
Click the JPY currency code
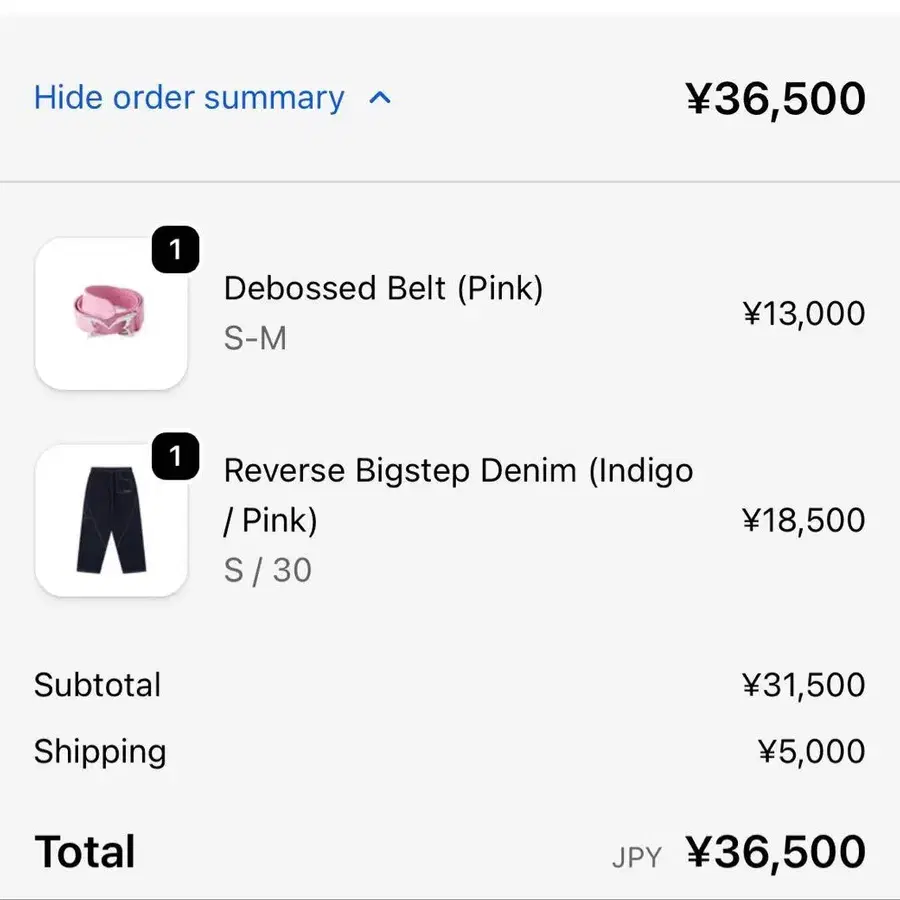coord(637,857)
